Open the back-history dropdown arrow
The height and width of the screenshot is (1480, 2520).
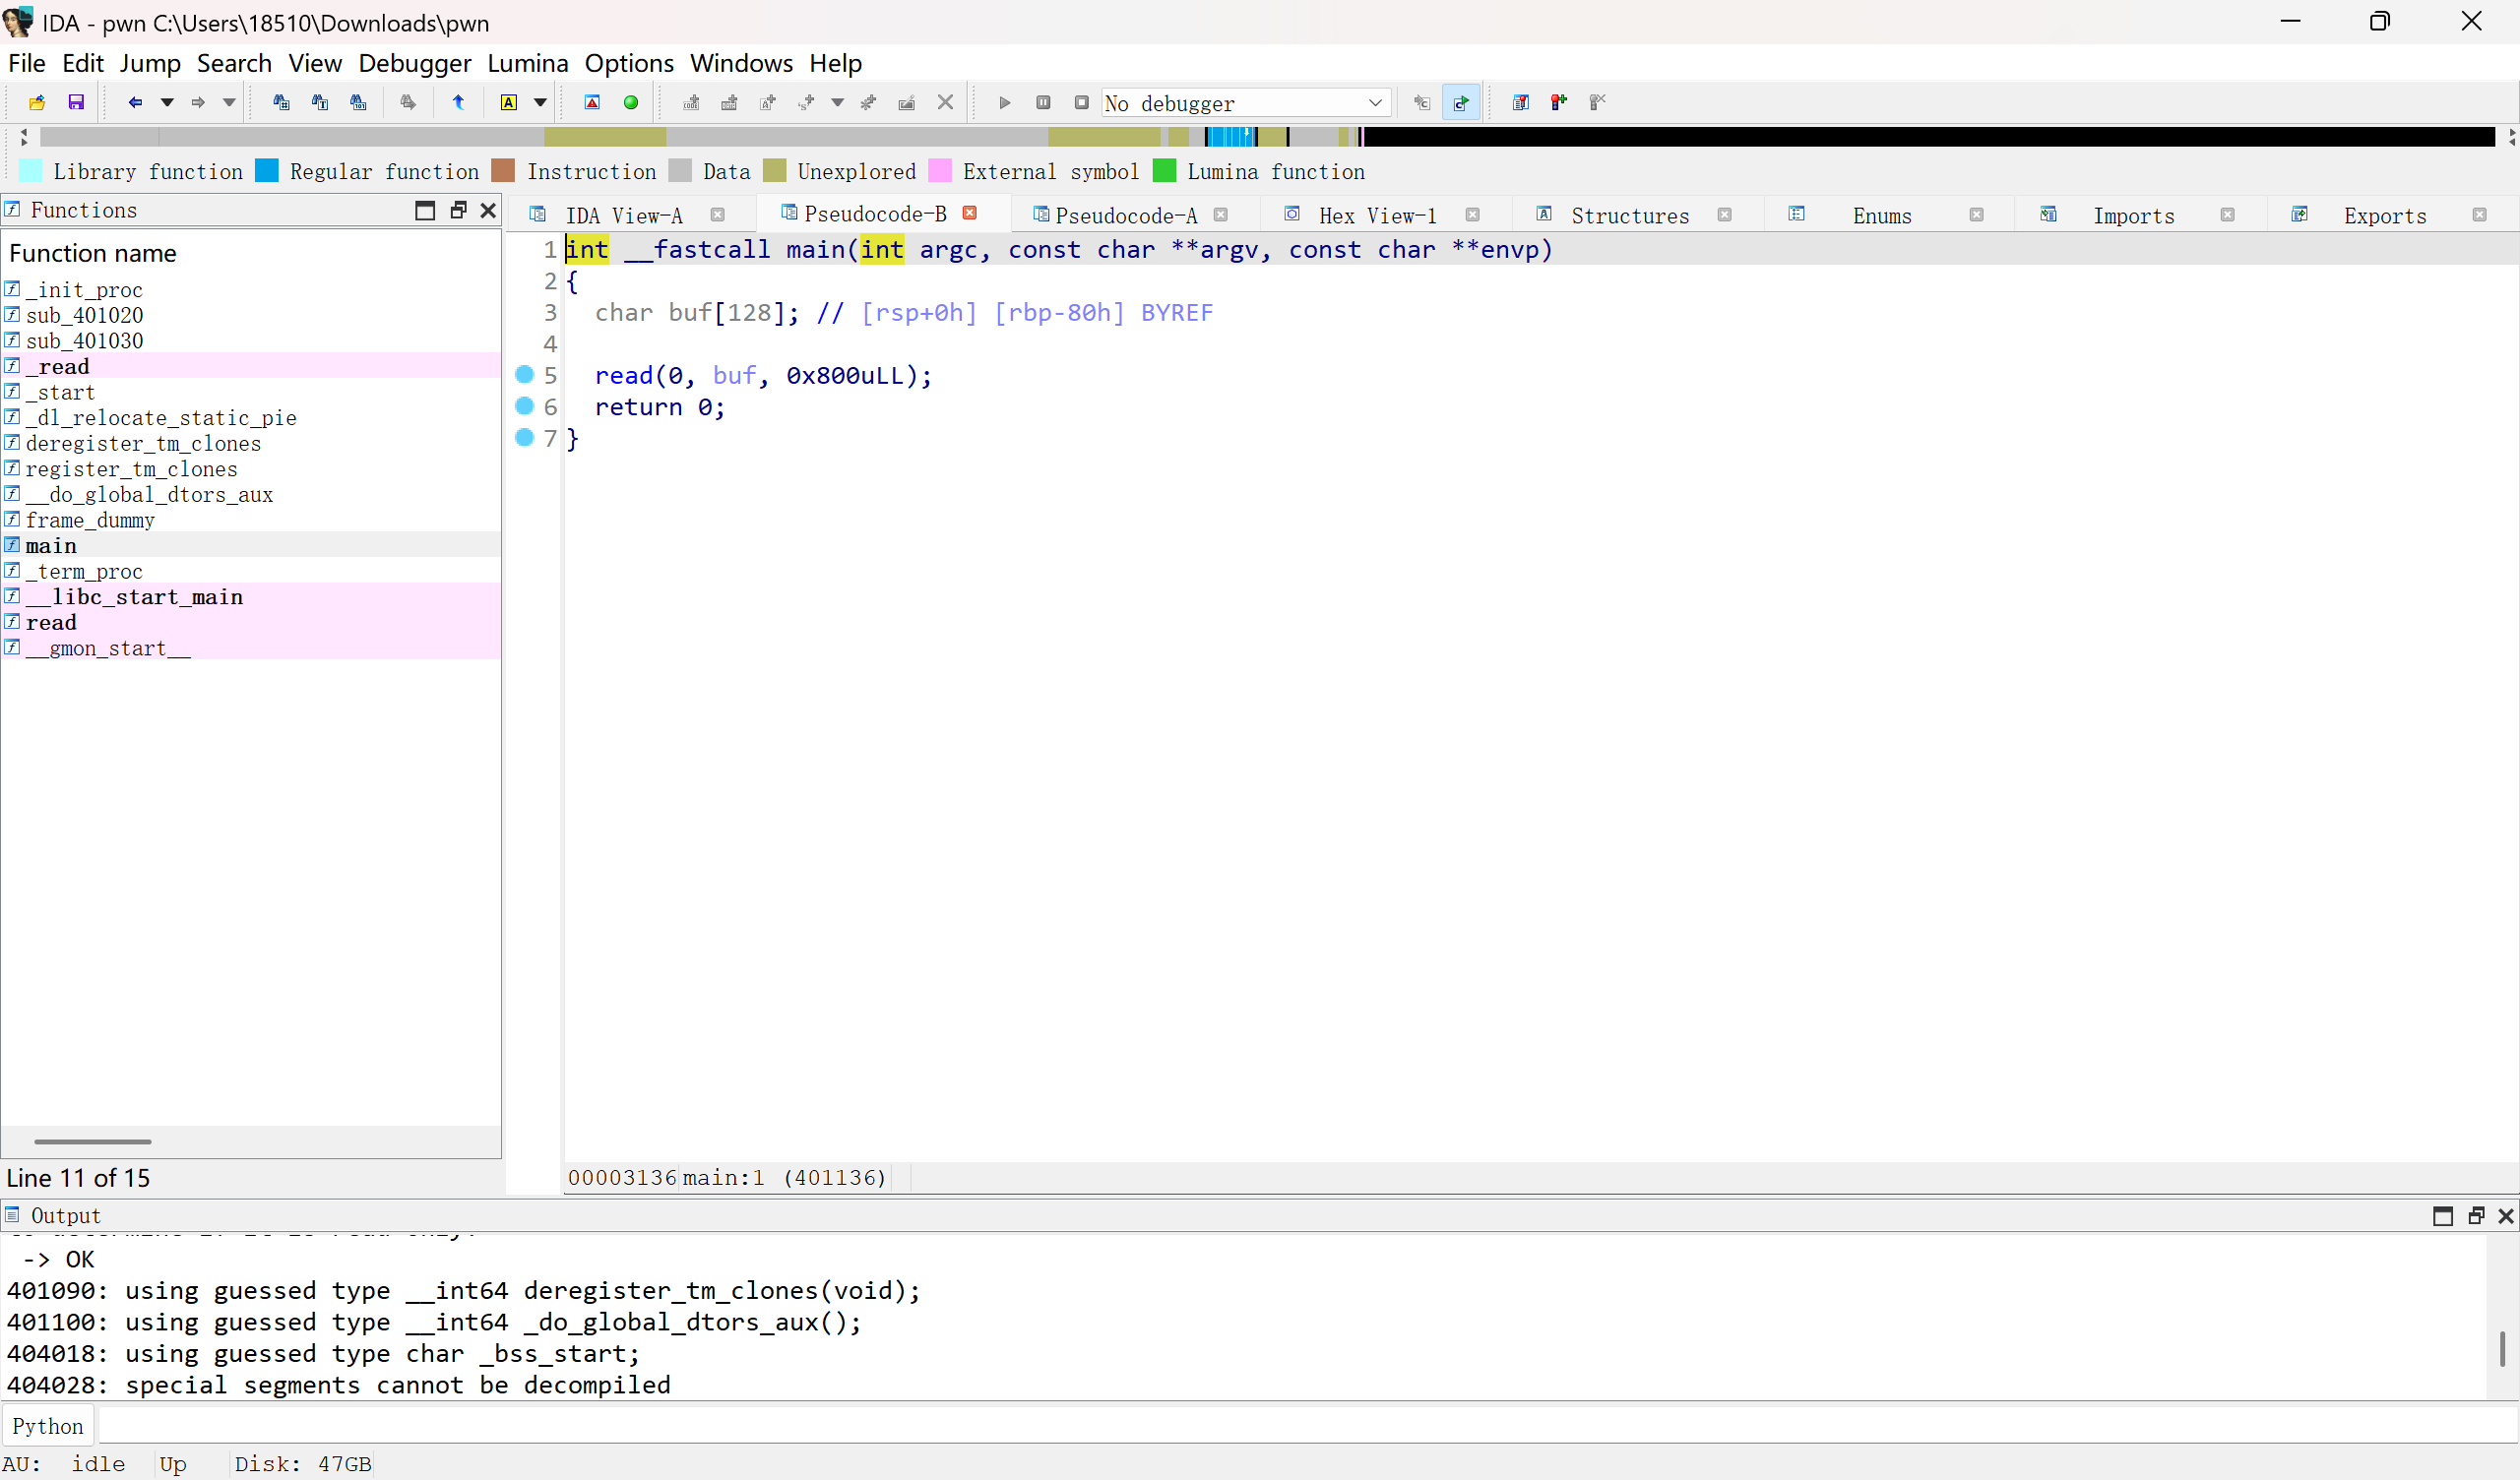point(167,102)
